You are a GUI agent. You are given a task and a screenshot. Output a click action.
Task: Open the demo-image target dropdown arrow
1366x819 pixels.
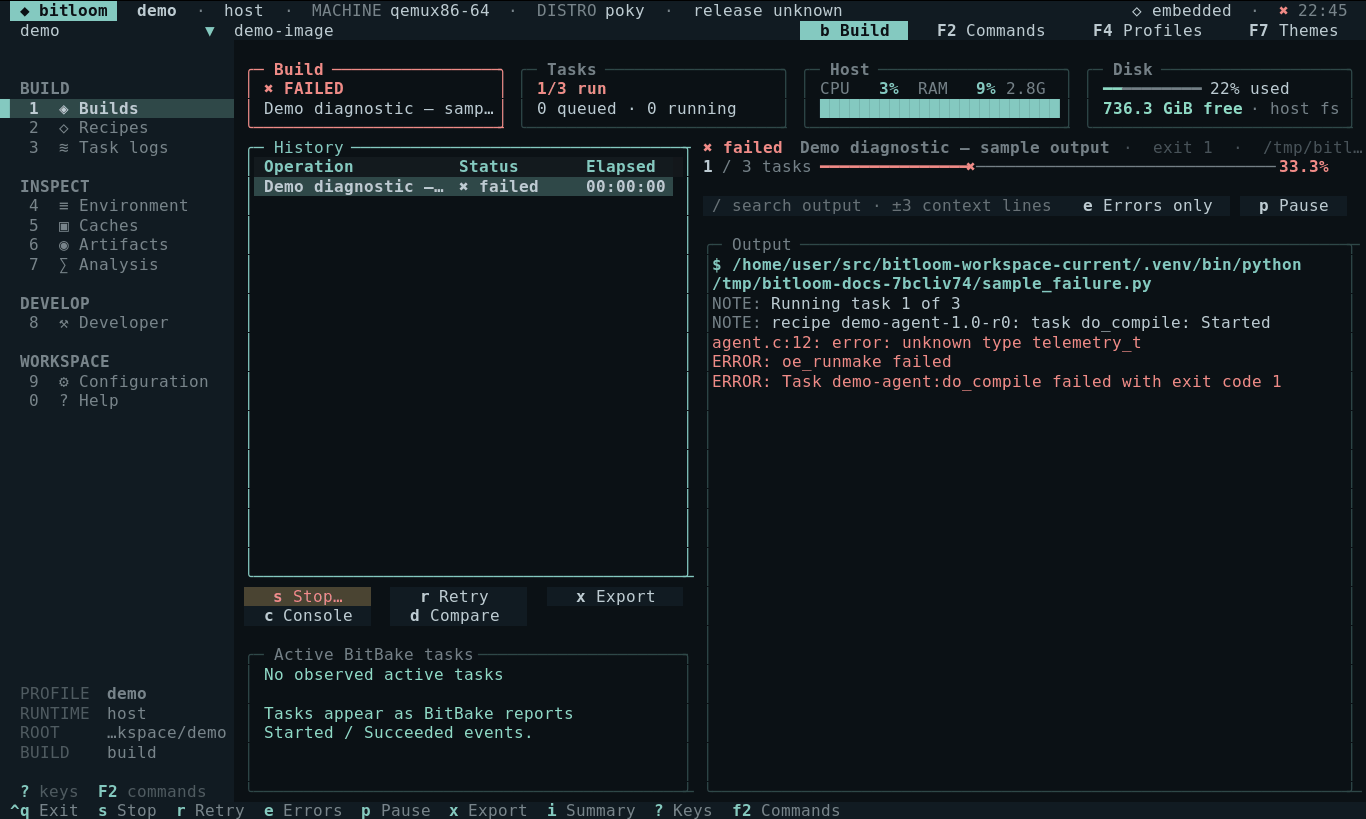click(210, 31)
